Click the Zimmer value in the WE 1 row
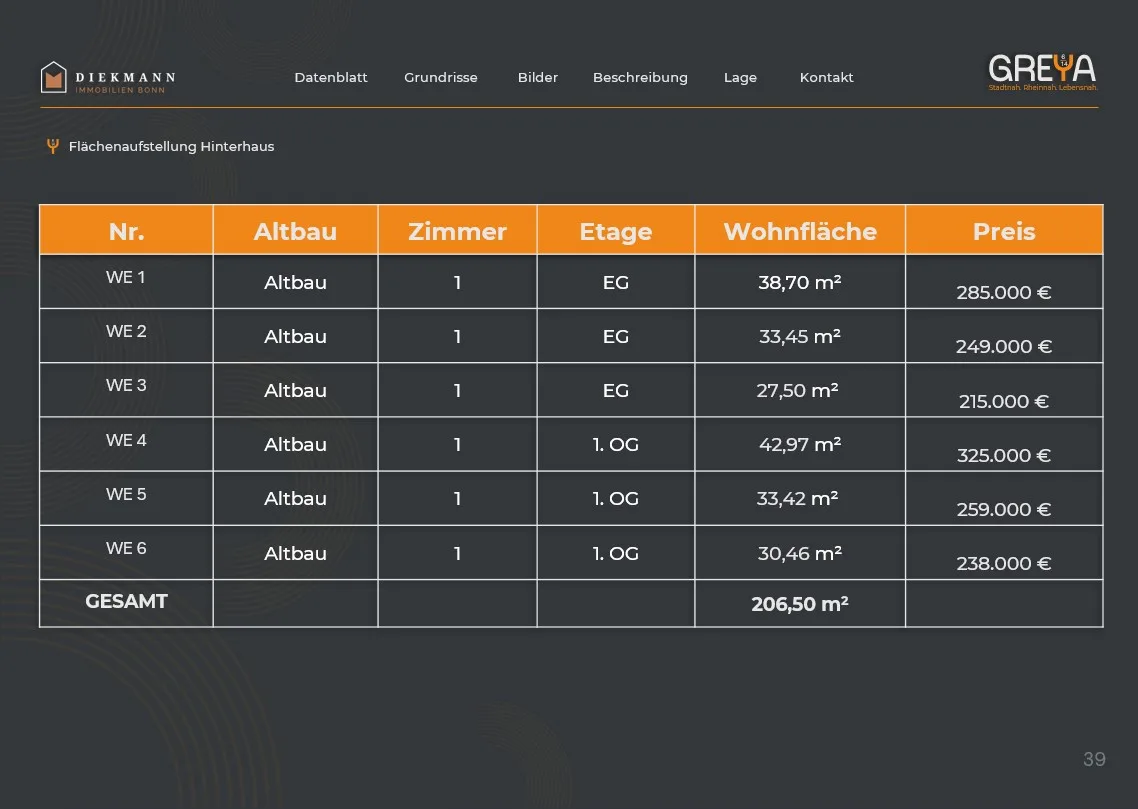The width and height of the screenshot is (1138, 809). click(457, 282)
